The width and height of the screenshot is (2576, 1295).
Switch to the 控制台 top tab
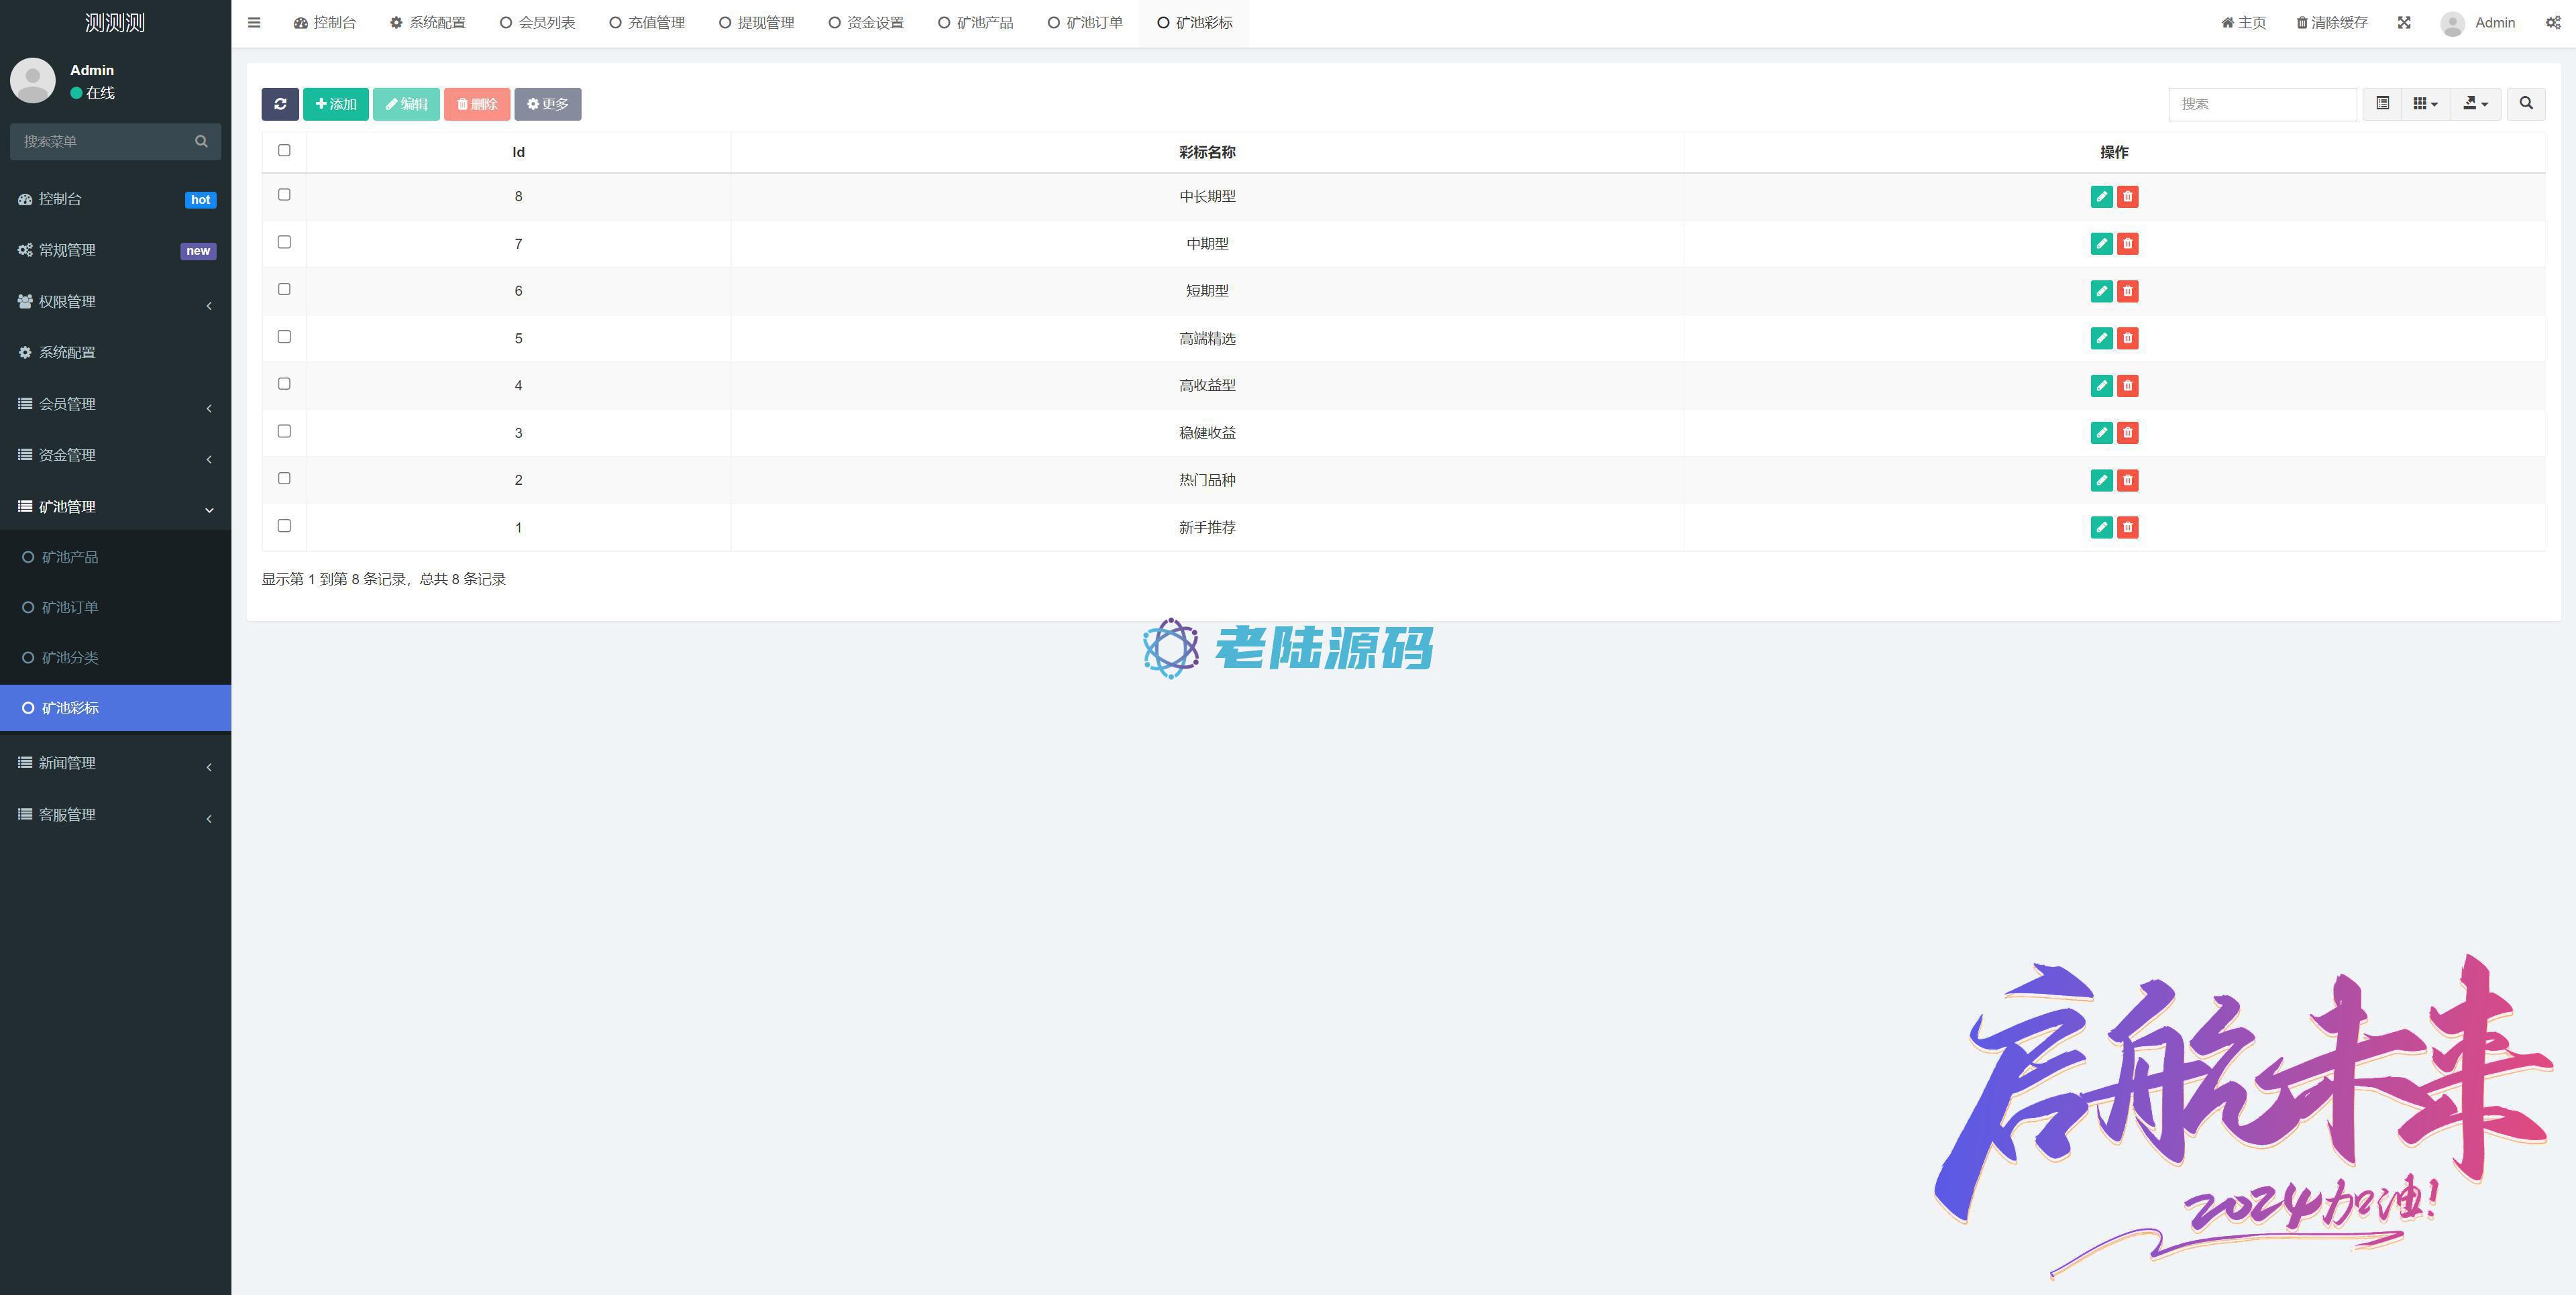coord(325,22)
